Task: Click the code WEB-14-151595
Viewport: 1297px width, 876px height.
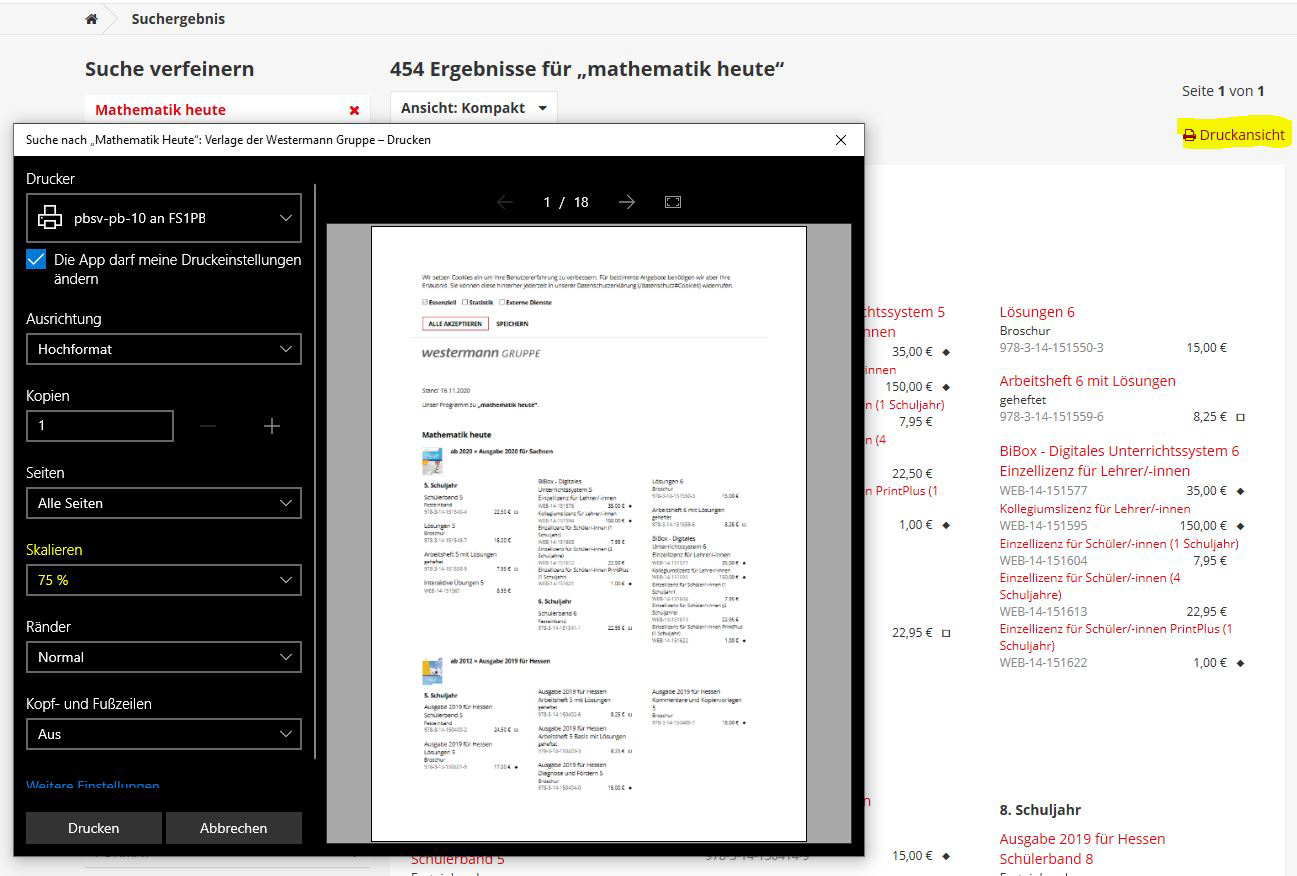Action: coord(1043,525)
